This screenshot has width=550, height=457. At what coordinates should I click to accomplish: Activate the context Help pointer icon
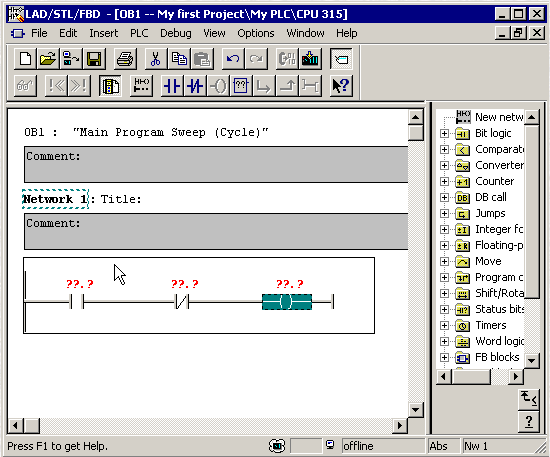tap(341, 86)
